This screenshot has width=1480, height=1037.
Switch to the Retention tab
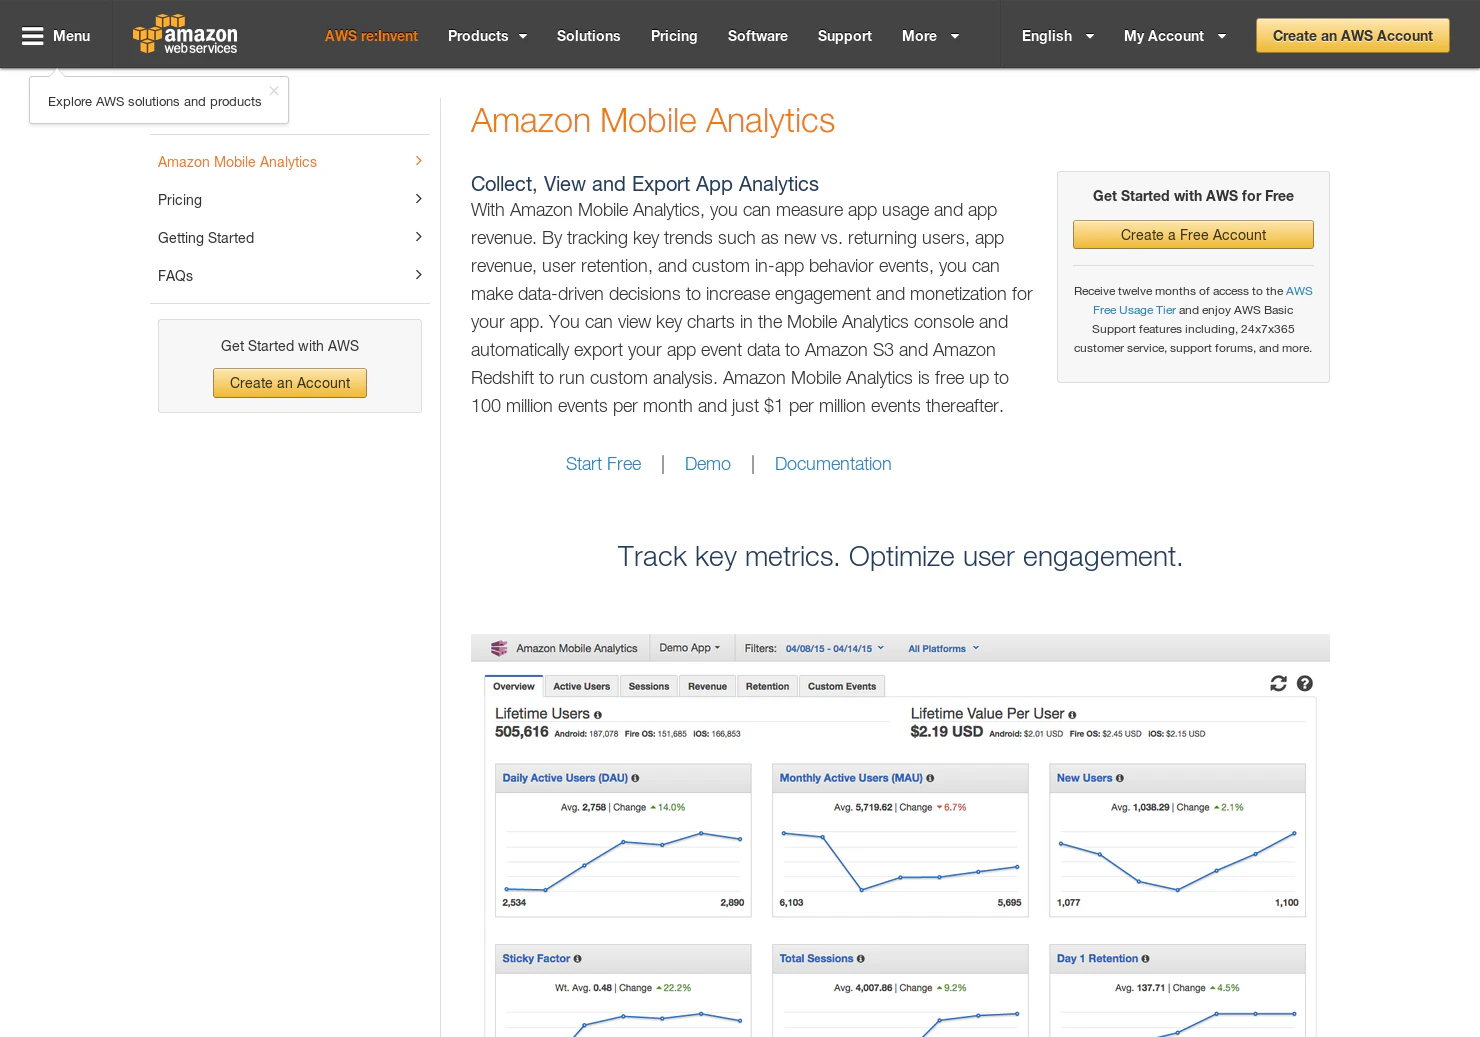(x=767, y=686)
